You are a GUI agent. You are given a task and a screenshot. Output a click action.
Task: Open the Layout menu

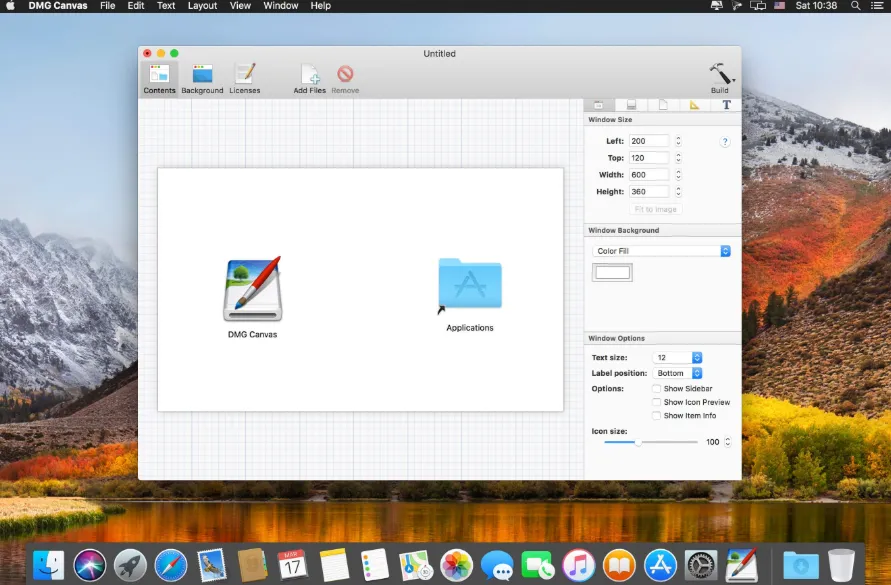(202, 6)
